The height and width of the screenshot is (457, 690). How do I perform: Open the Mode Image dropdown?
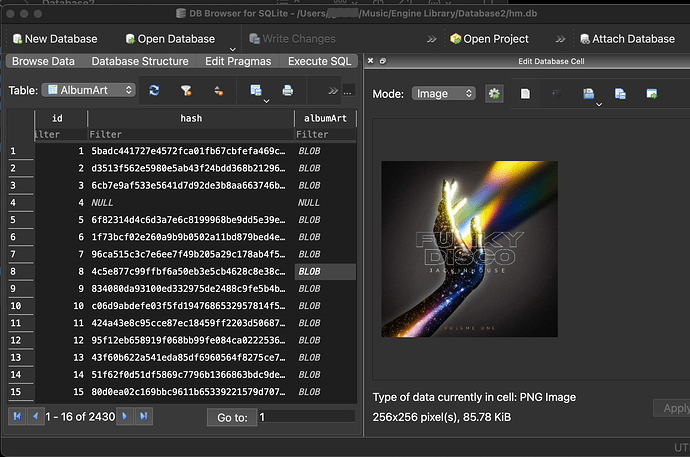444,93
